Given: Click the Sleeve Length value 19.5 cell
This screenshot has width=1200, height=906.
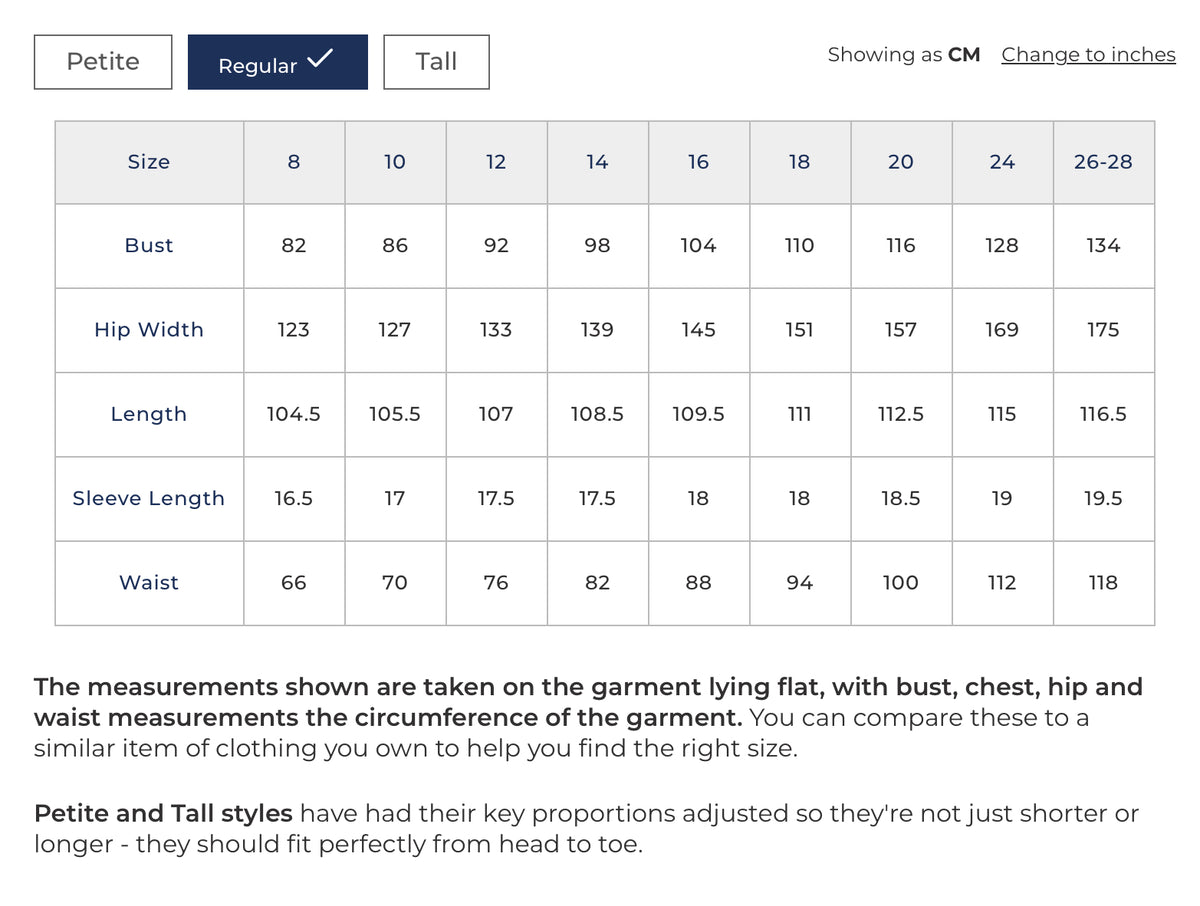Looking at the screenshot, I should 1103,499.
